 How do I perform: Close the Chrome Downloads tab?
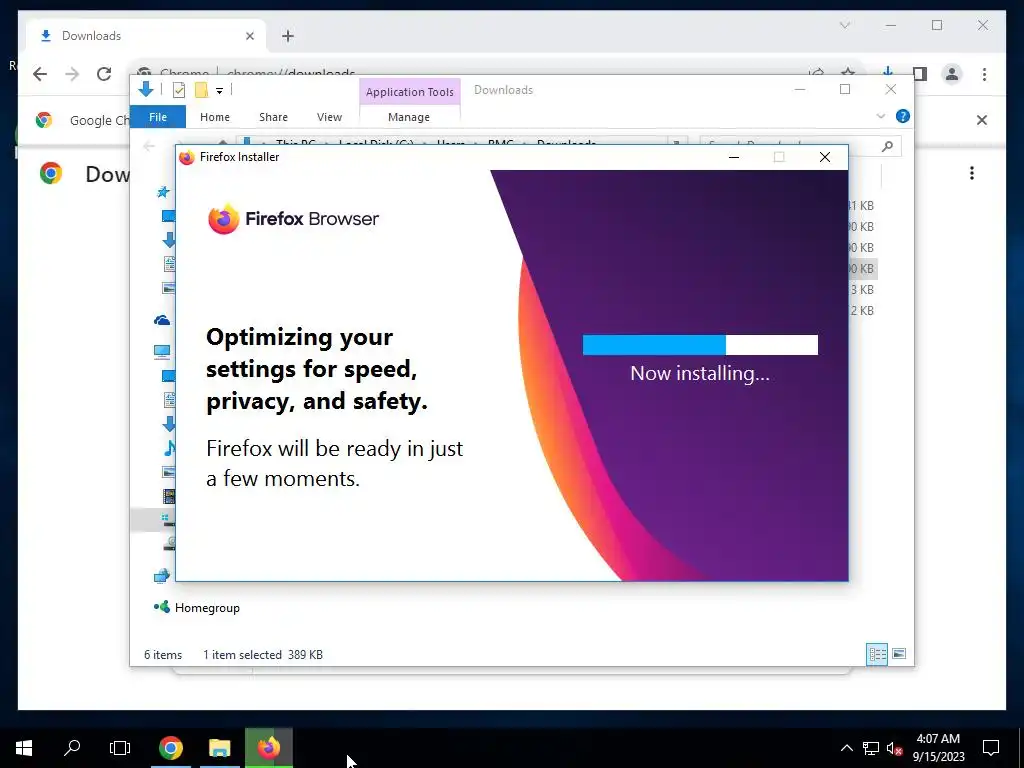[x=249, y=37]
